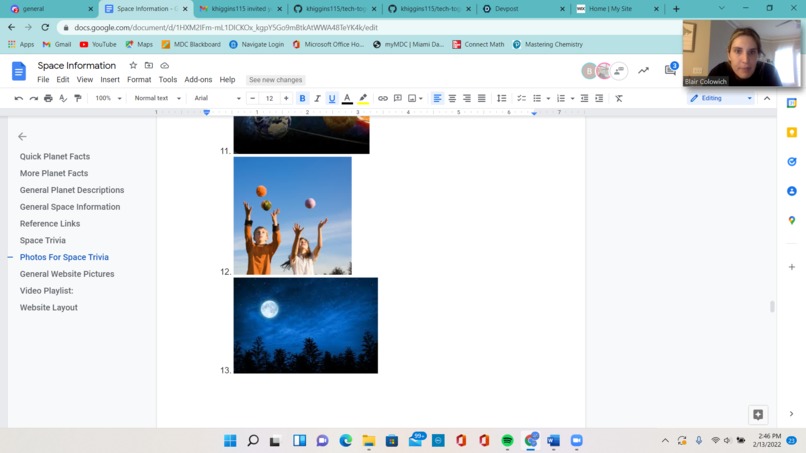Align text to the right
806x453 pixels.
tap(467, 98)
